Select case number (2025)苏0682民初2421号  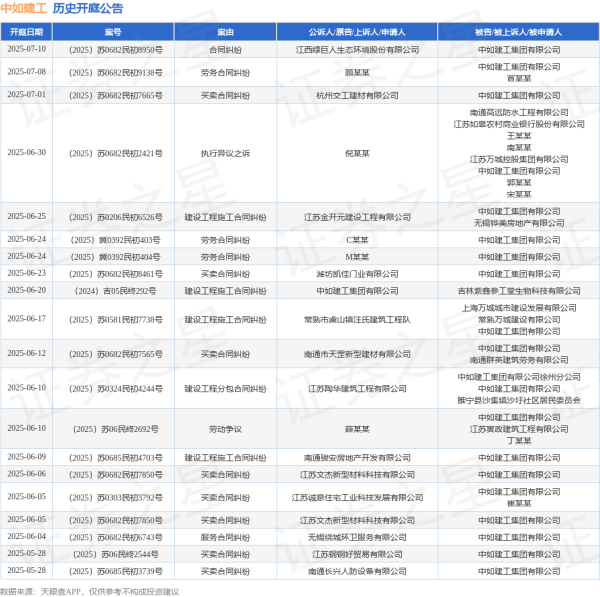point(116,153)
